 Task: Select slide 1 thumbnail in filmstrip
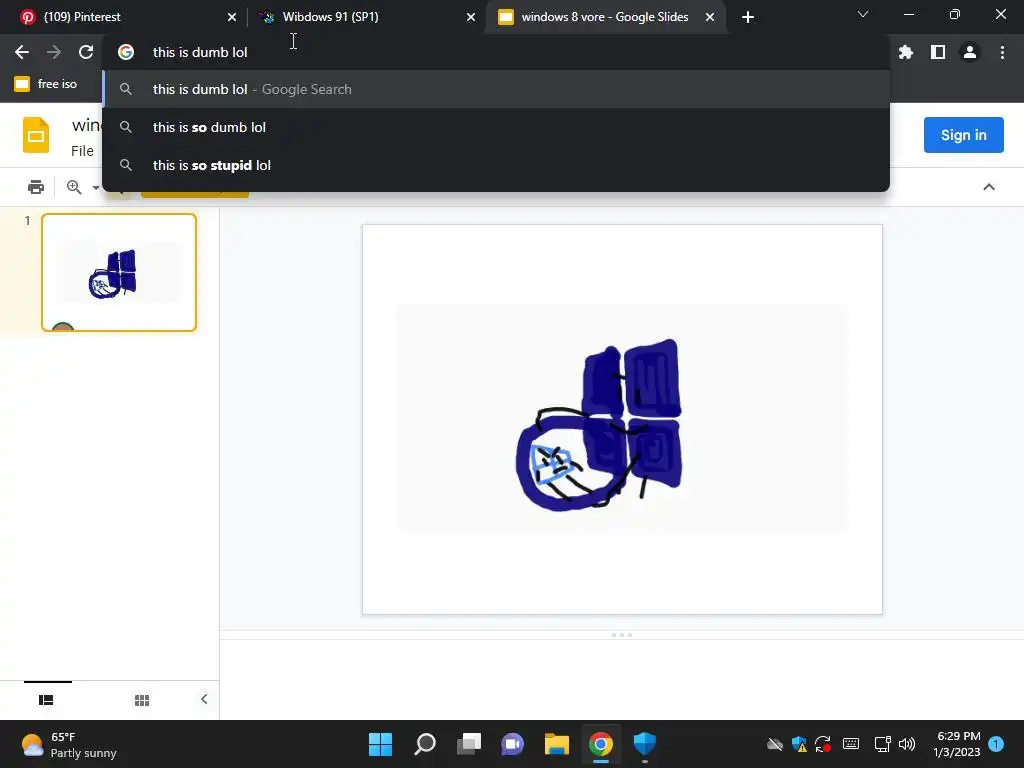pos(119,272)
